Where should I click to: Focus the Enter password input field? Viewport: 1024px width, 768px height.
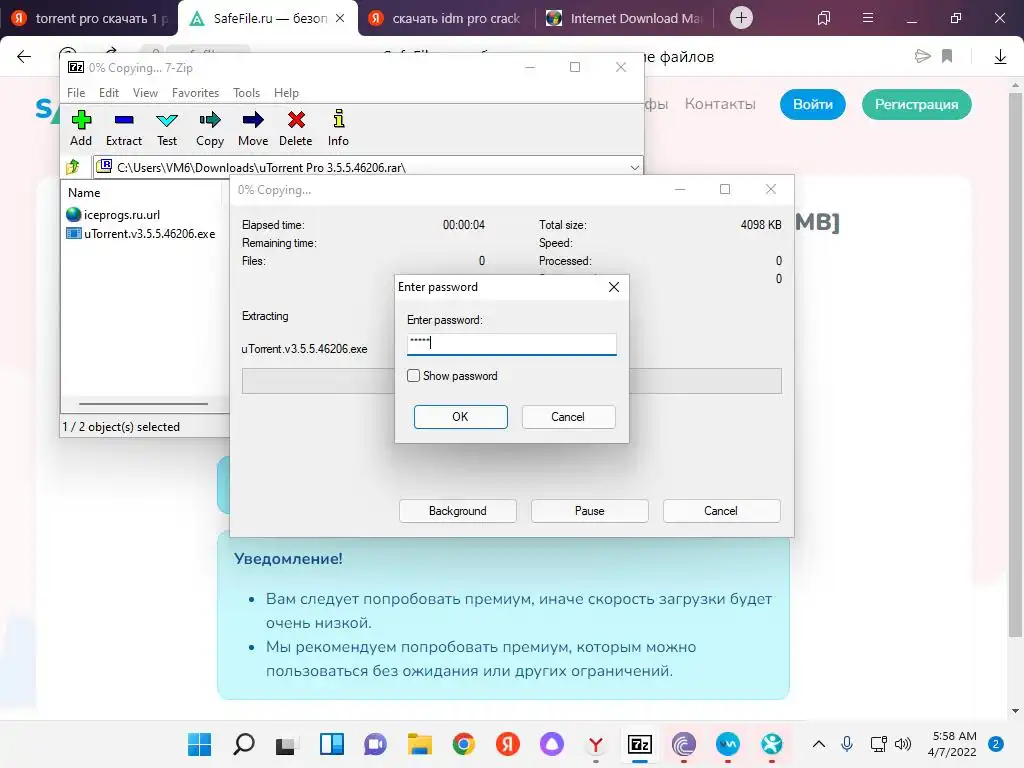click(x=511, y=344)
